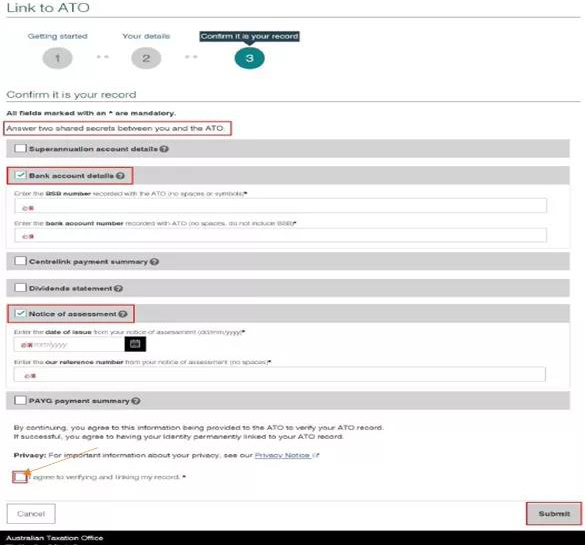Show help for PAYG payment summary
The width and height of the screenshot is (585, 545).
click(136, 401)
